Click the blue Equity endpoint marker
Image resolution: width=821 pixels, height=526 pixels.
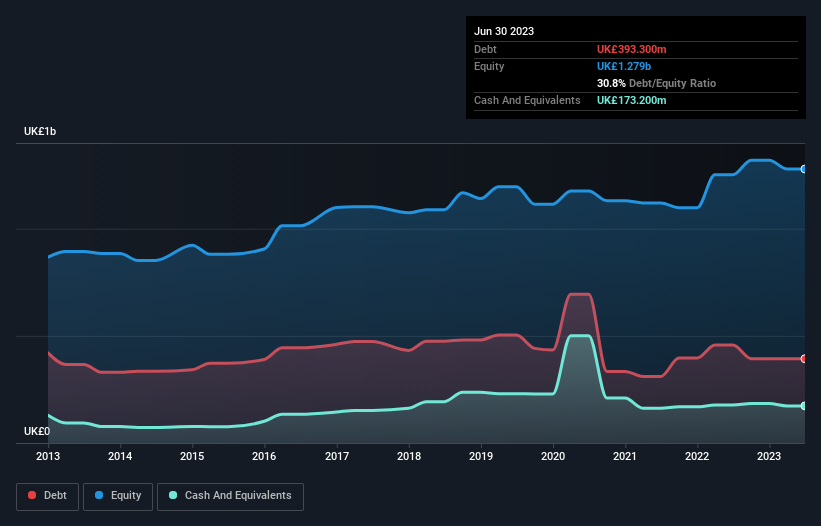804,169
